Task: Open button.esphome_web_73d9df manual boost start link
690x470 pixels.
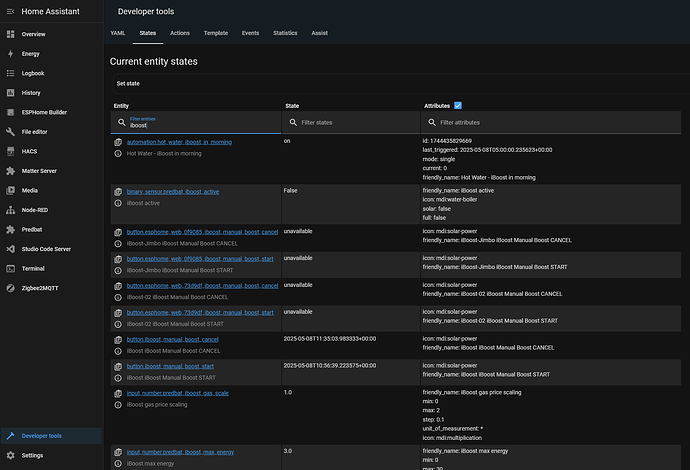Action: tap(200, 312)
